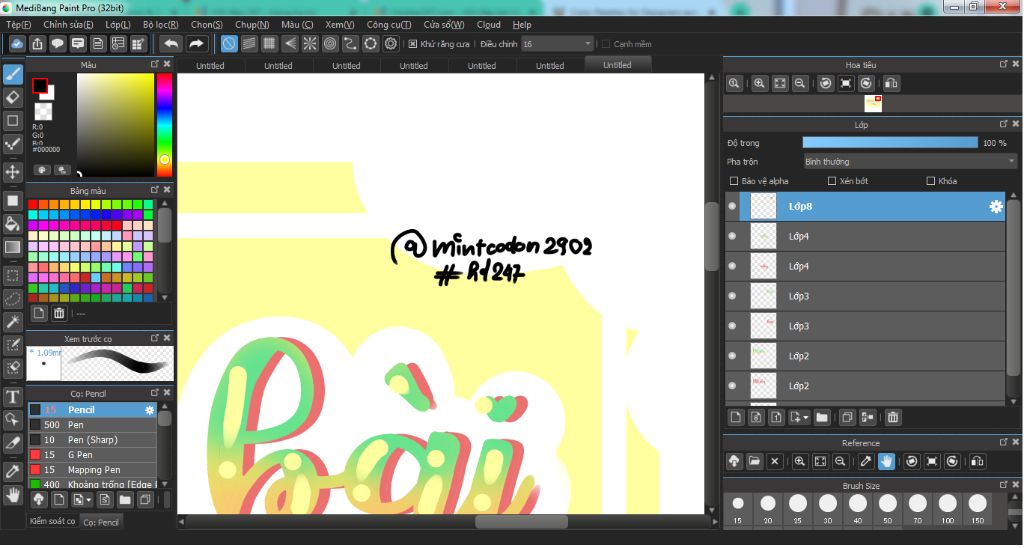The height and width of the screenshot is (548, 1024).
Task: Select the Lớp8 layer row
Action: 865,206
